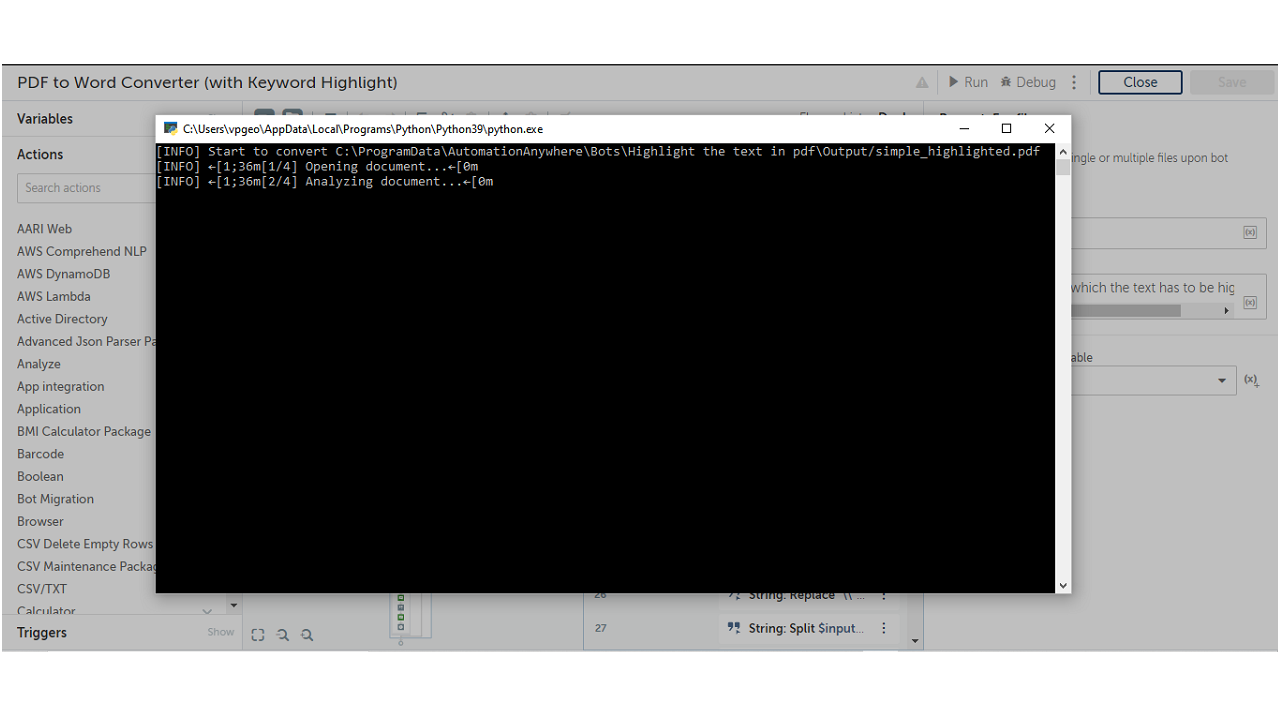Screen dimensions: 1280x720
Task: Minimize the python.exe console window
Action: click(964, 128)
